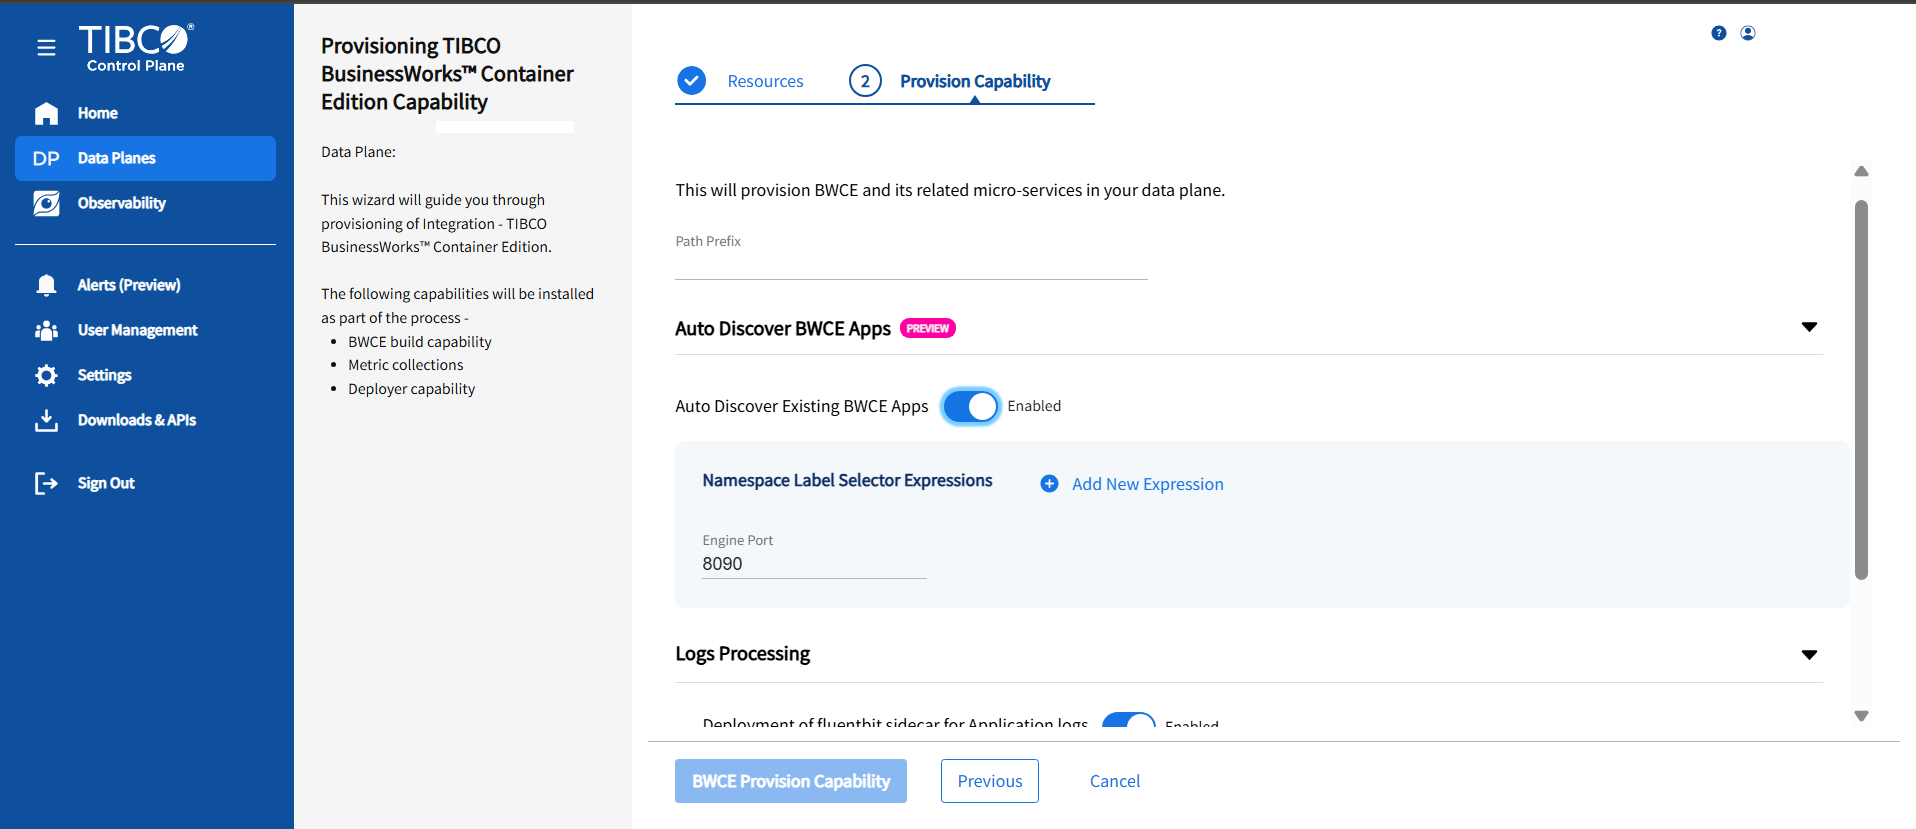Screen dimensions: 1916x829
Task: Click the Downloads & APIs icon
Action: (46, 421)
